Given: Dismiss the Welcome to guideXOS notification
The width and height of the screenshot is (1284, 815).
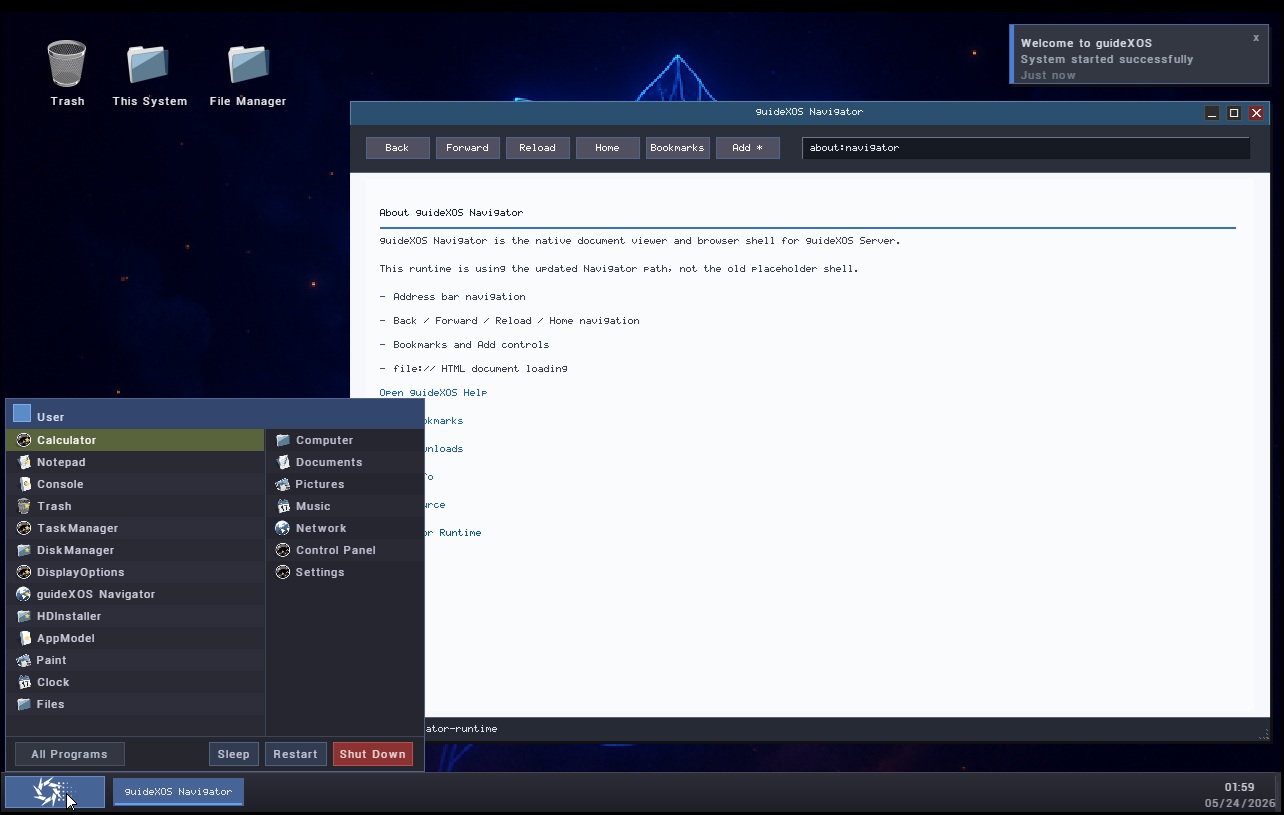Looking at the screenshot, I should [1256, 38].
